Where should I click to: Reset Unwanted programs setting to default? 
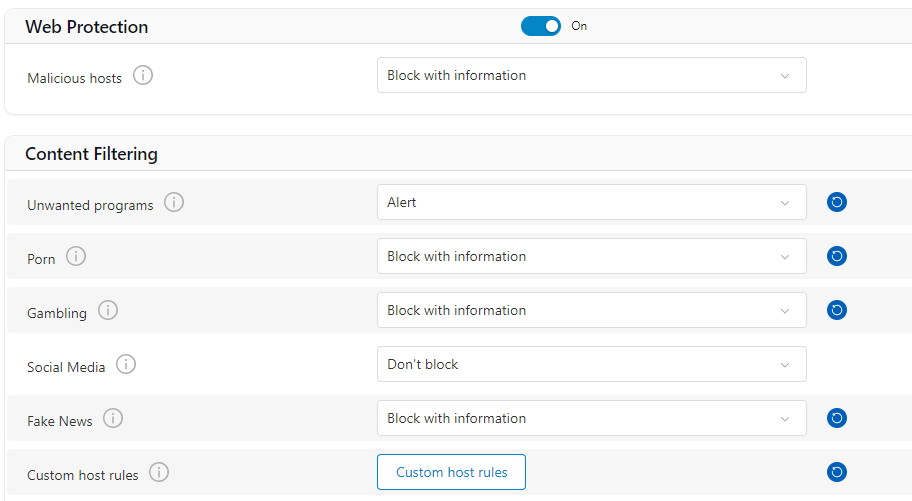pyautogui.click(x=836, y=202)
